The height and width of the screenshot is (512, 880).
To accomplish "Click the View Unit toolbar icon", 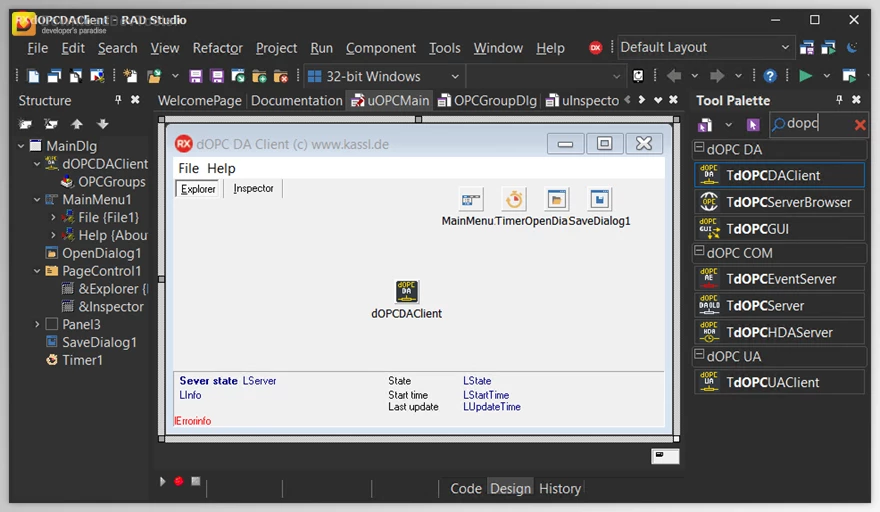I will [x=33, y=76].
